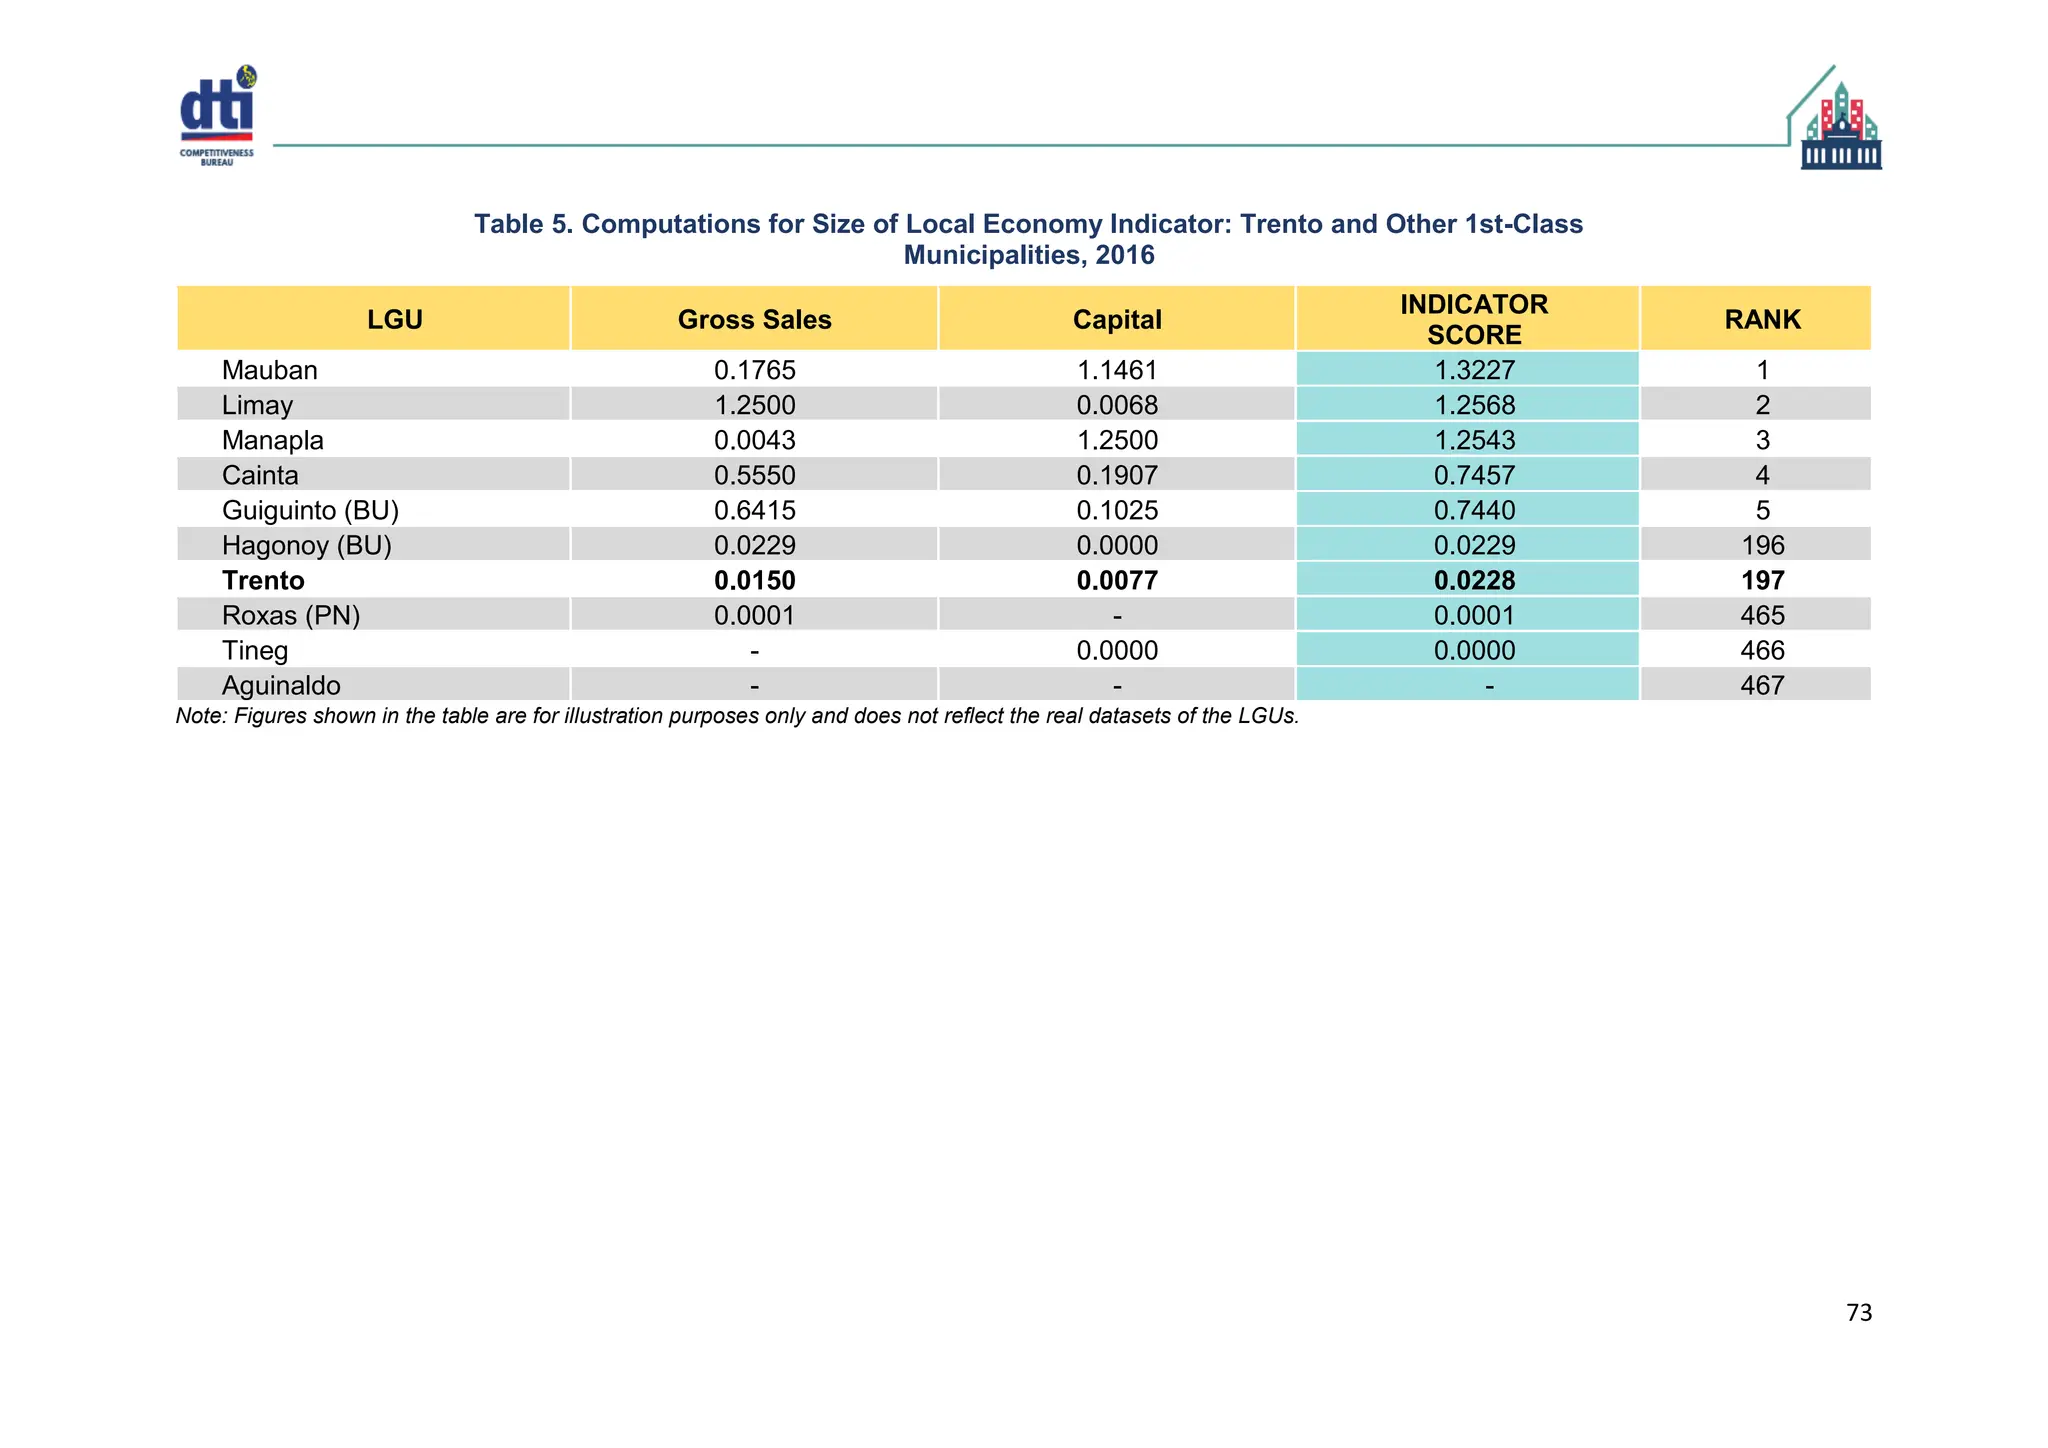Click Trento gross sales value 0.0150
Screen dimensions: 2048x1448
click(754, 580)
